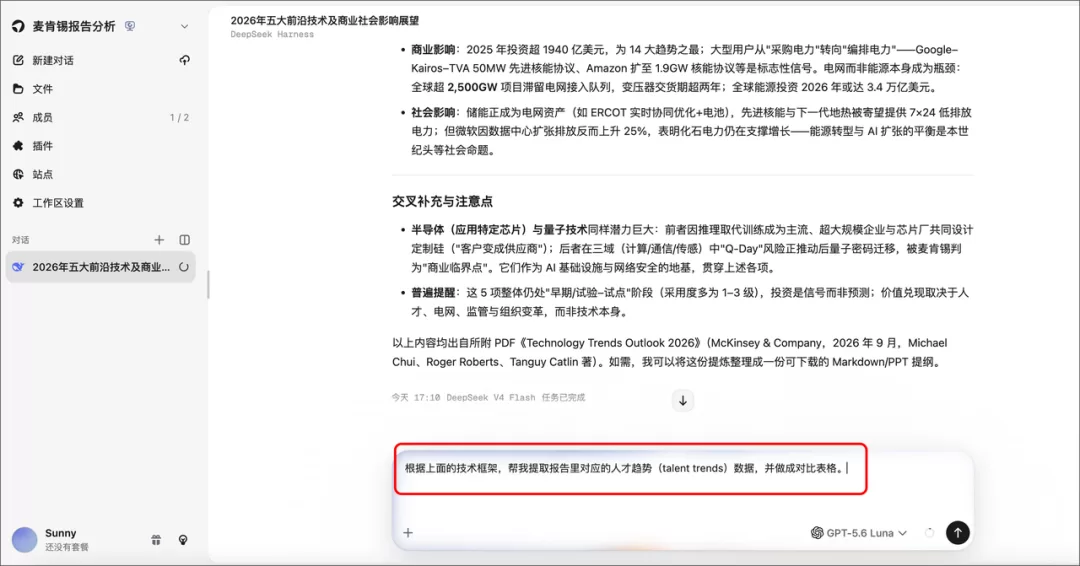Click the OpenAI logo beside GPT-5.6 Luna

point(817,533)
